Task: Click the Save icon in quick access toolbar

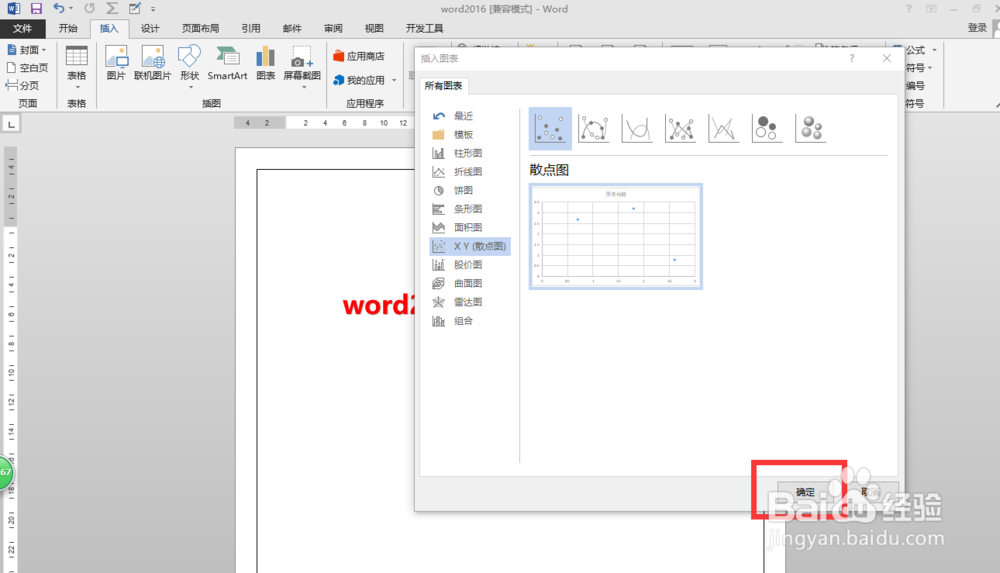Action: [36, 9]
